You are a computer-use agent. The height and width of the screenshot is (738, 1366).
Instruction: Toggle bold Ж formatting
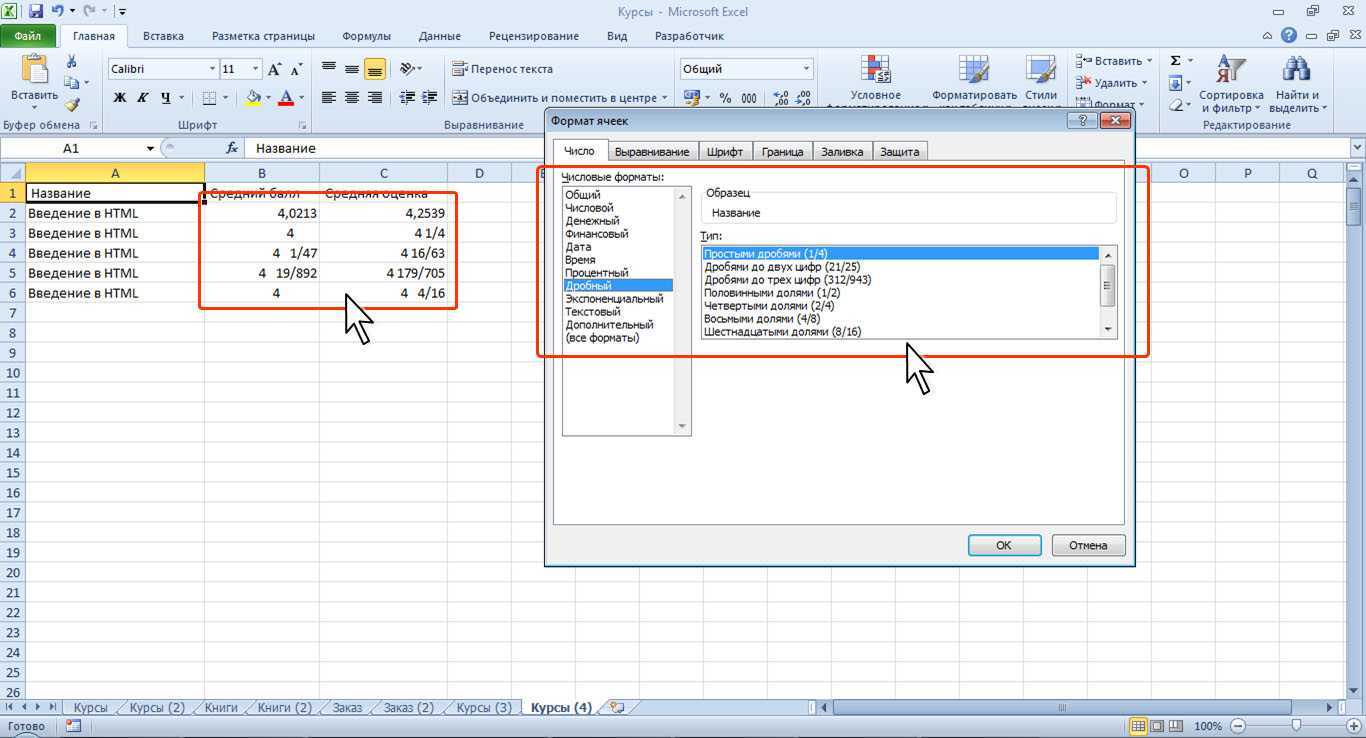tap(120, 98)
